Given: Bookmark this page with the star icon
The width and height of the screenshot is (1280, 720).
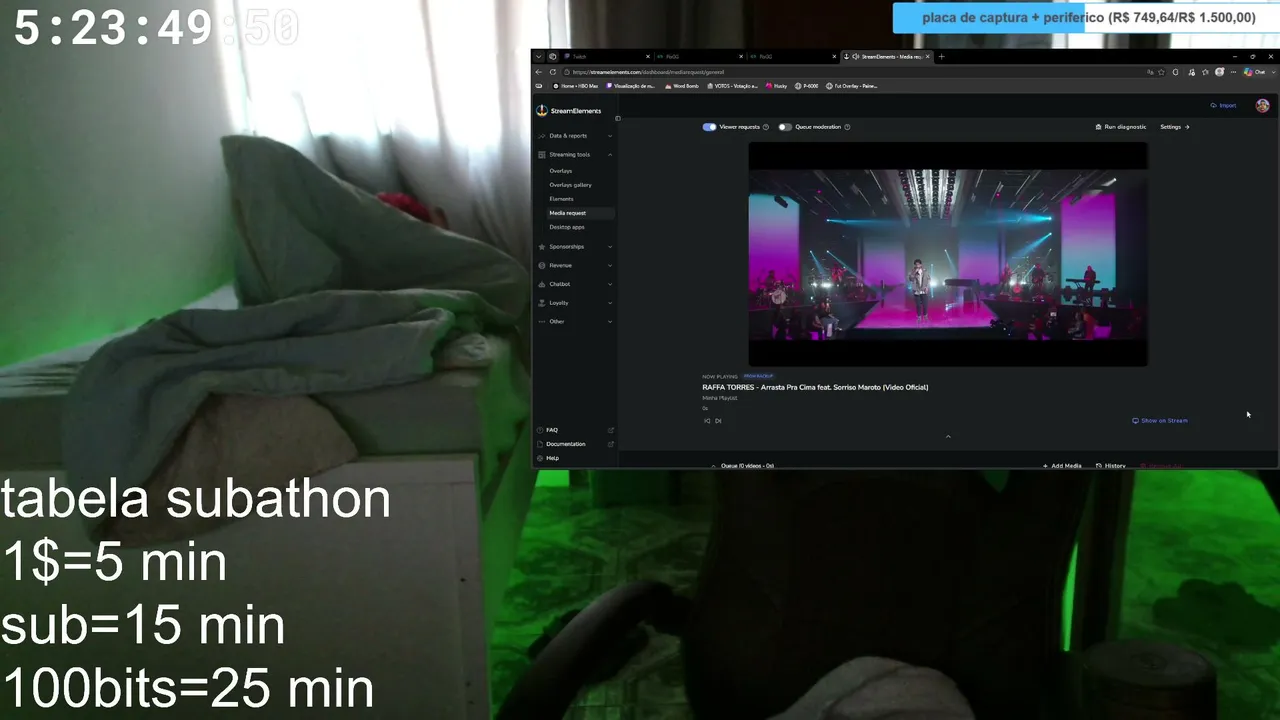Looking at the screenshot, I should 1163,72.
